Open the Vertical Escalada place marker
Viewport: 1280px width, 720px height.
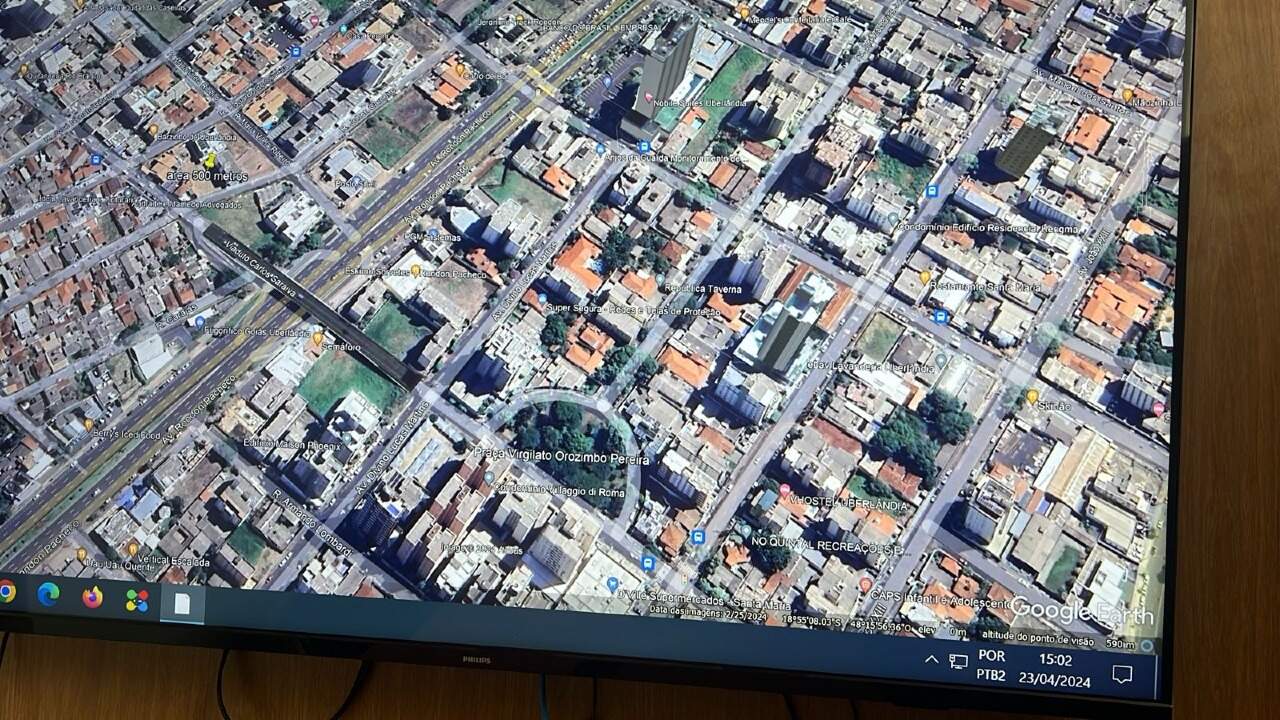tap(133, 549)
